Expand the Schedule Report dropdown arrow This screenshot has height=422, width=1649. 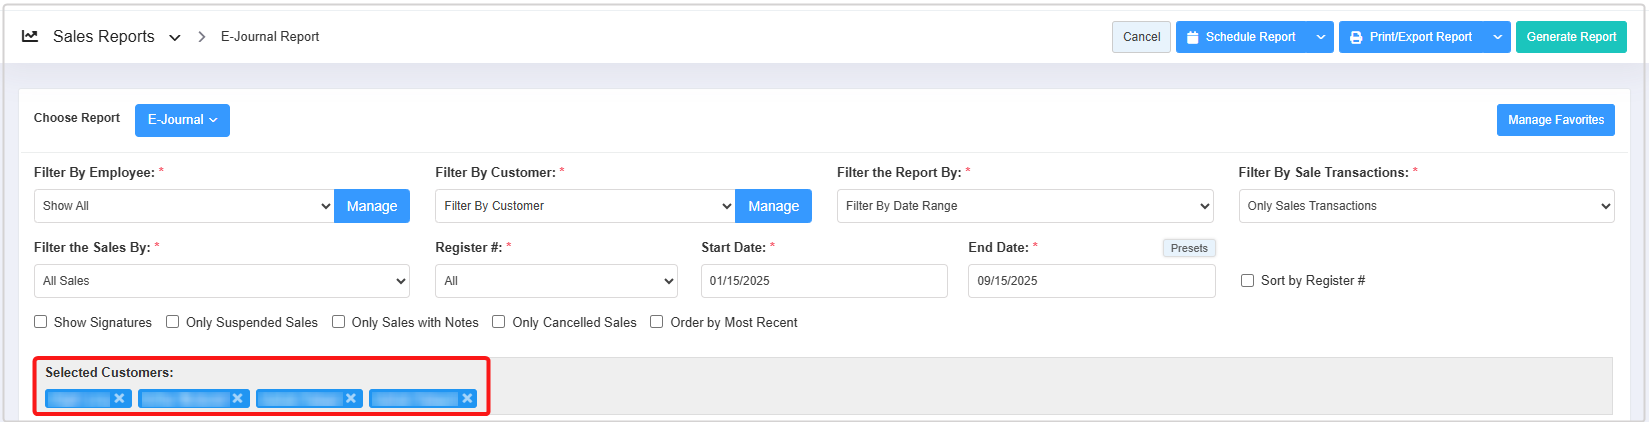coord(1320,37)
